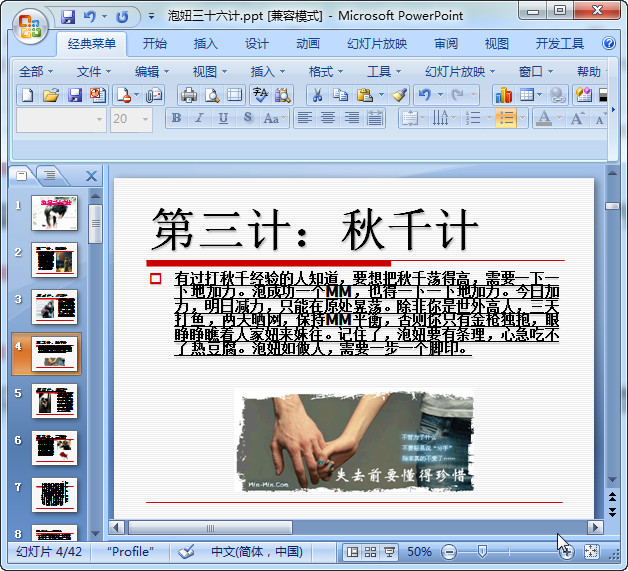Viewport: 628px width, 571px height.
Task: Click slide title 第三计：秋千计
Action: [x=314, y=231]
